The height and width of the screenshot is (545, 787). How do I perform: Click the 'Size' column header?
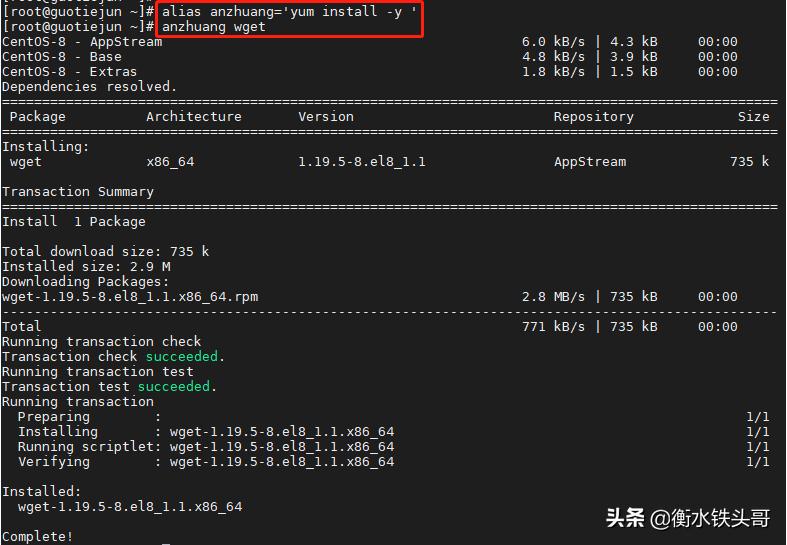pyautogui.click(x=753, y=117)
